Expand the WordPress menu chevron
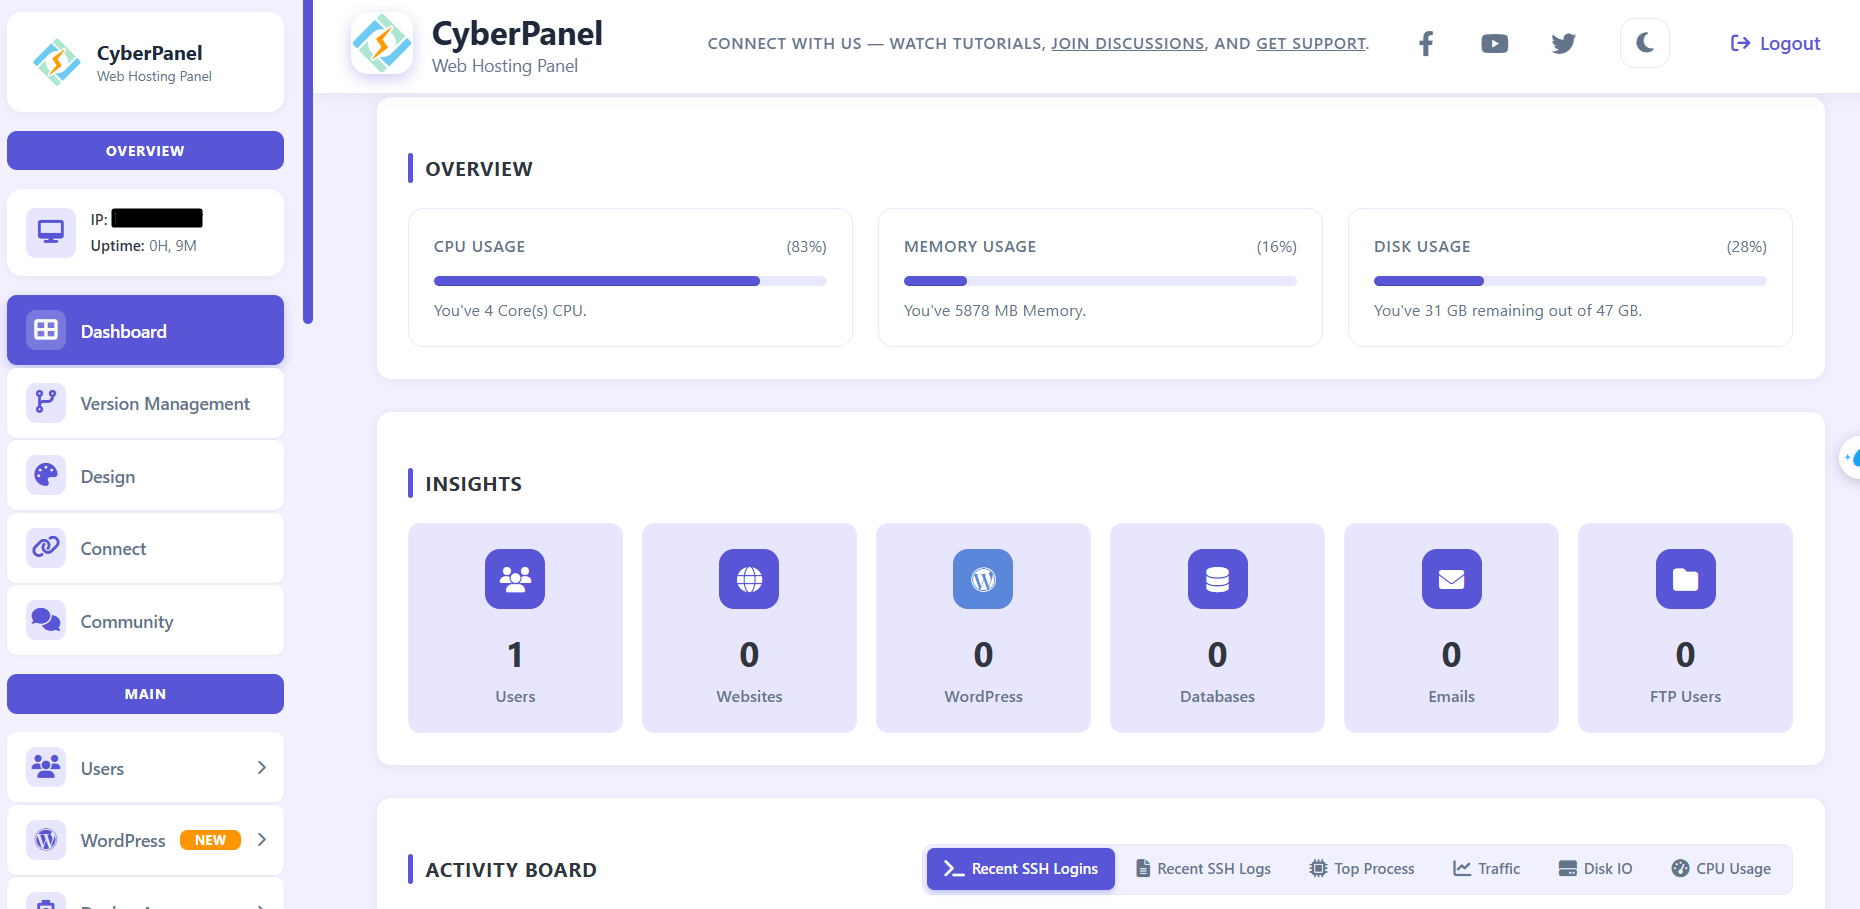This screenshot has height=909, width=1860. tap(262, 840)
